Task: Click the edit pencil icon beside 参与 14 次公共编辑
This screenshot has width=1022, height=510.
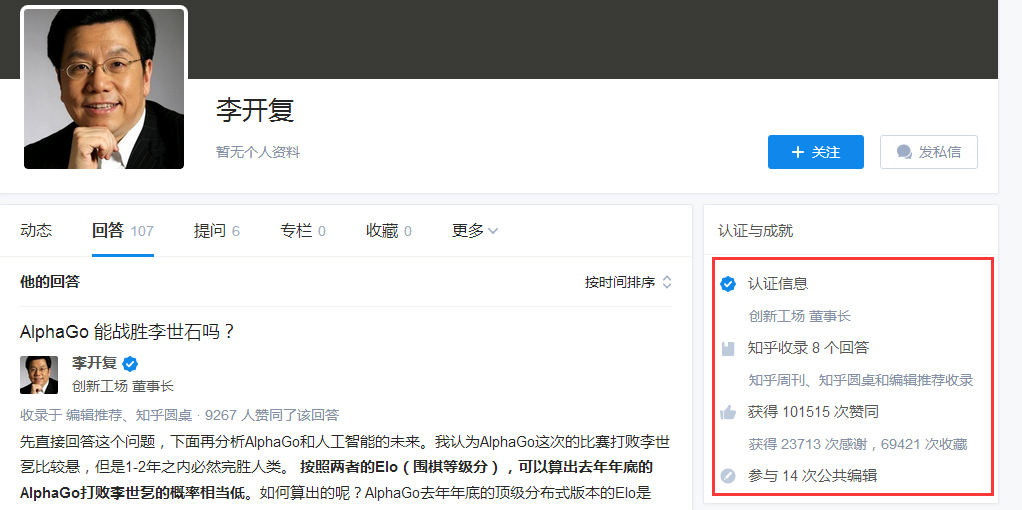Action: [728, 476]
